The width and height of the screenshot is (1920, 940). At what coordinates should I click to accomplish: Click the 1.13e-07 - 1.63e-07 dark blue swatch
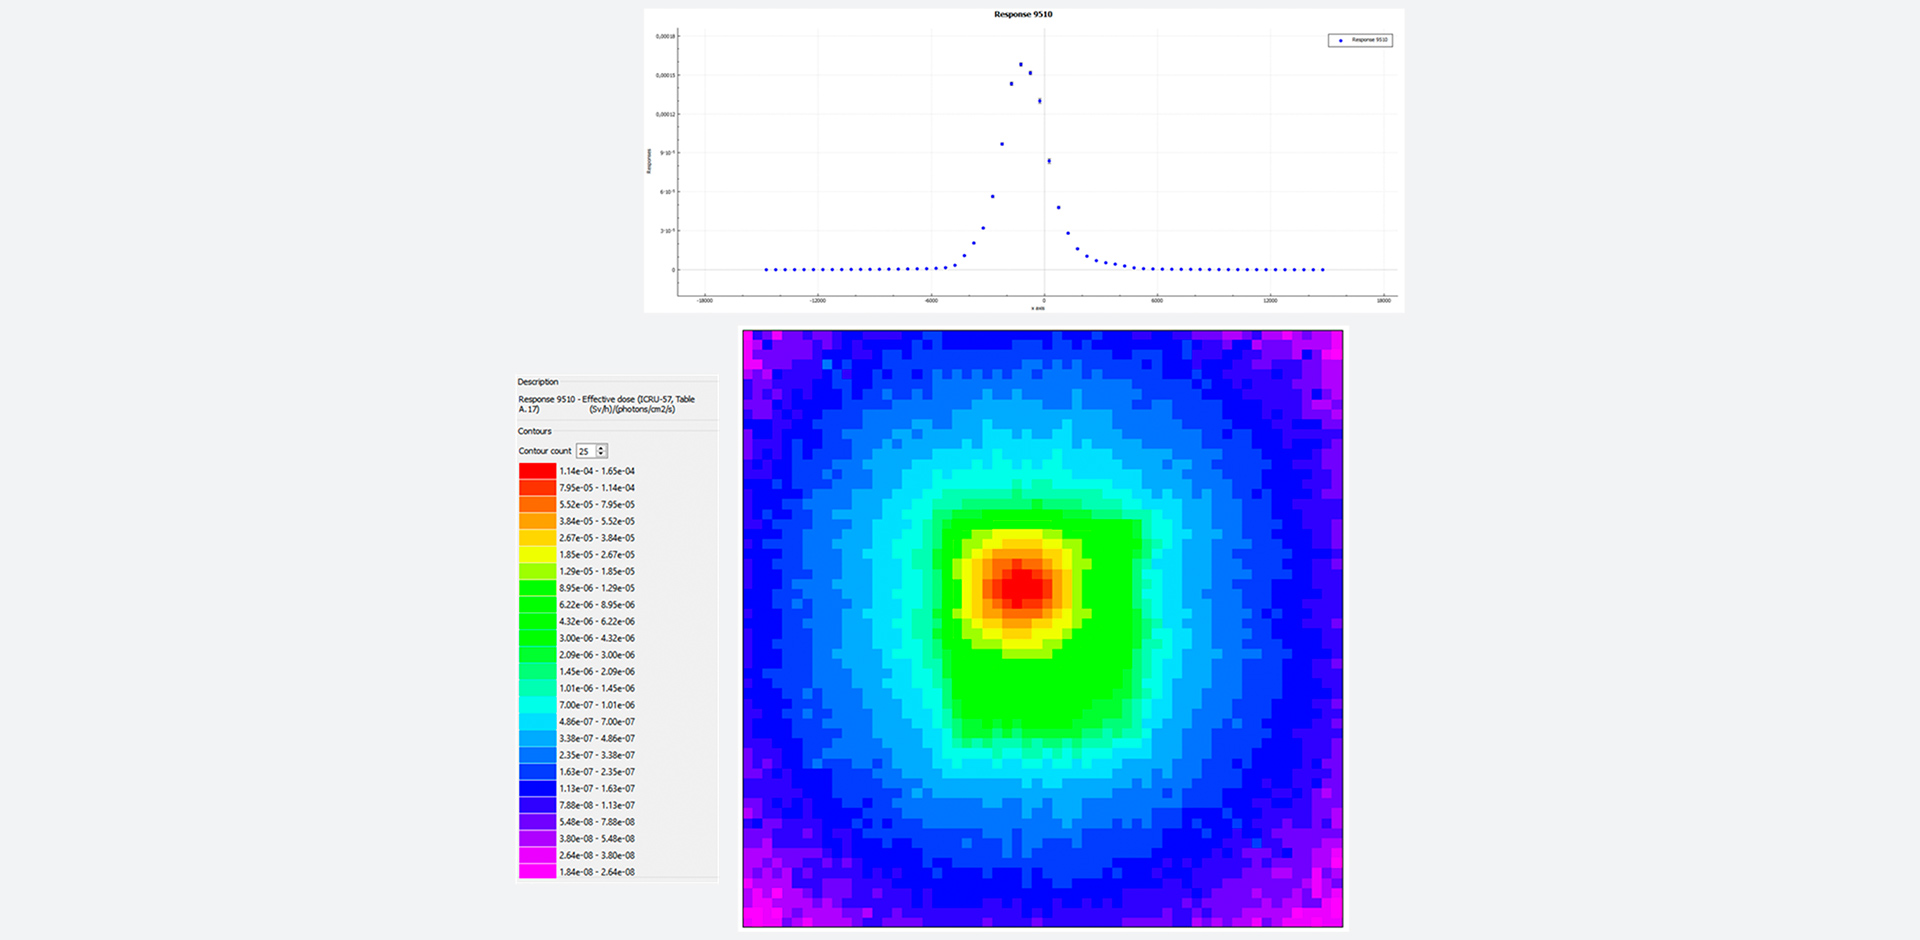click(537, 789)
